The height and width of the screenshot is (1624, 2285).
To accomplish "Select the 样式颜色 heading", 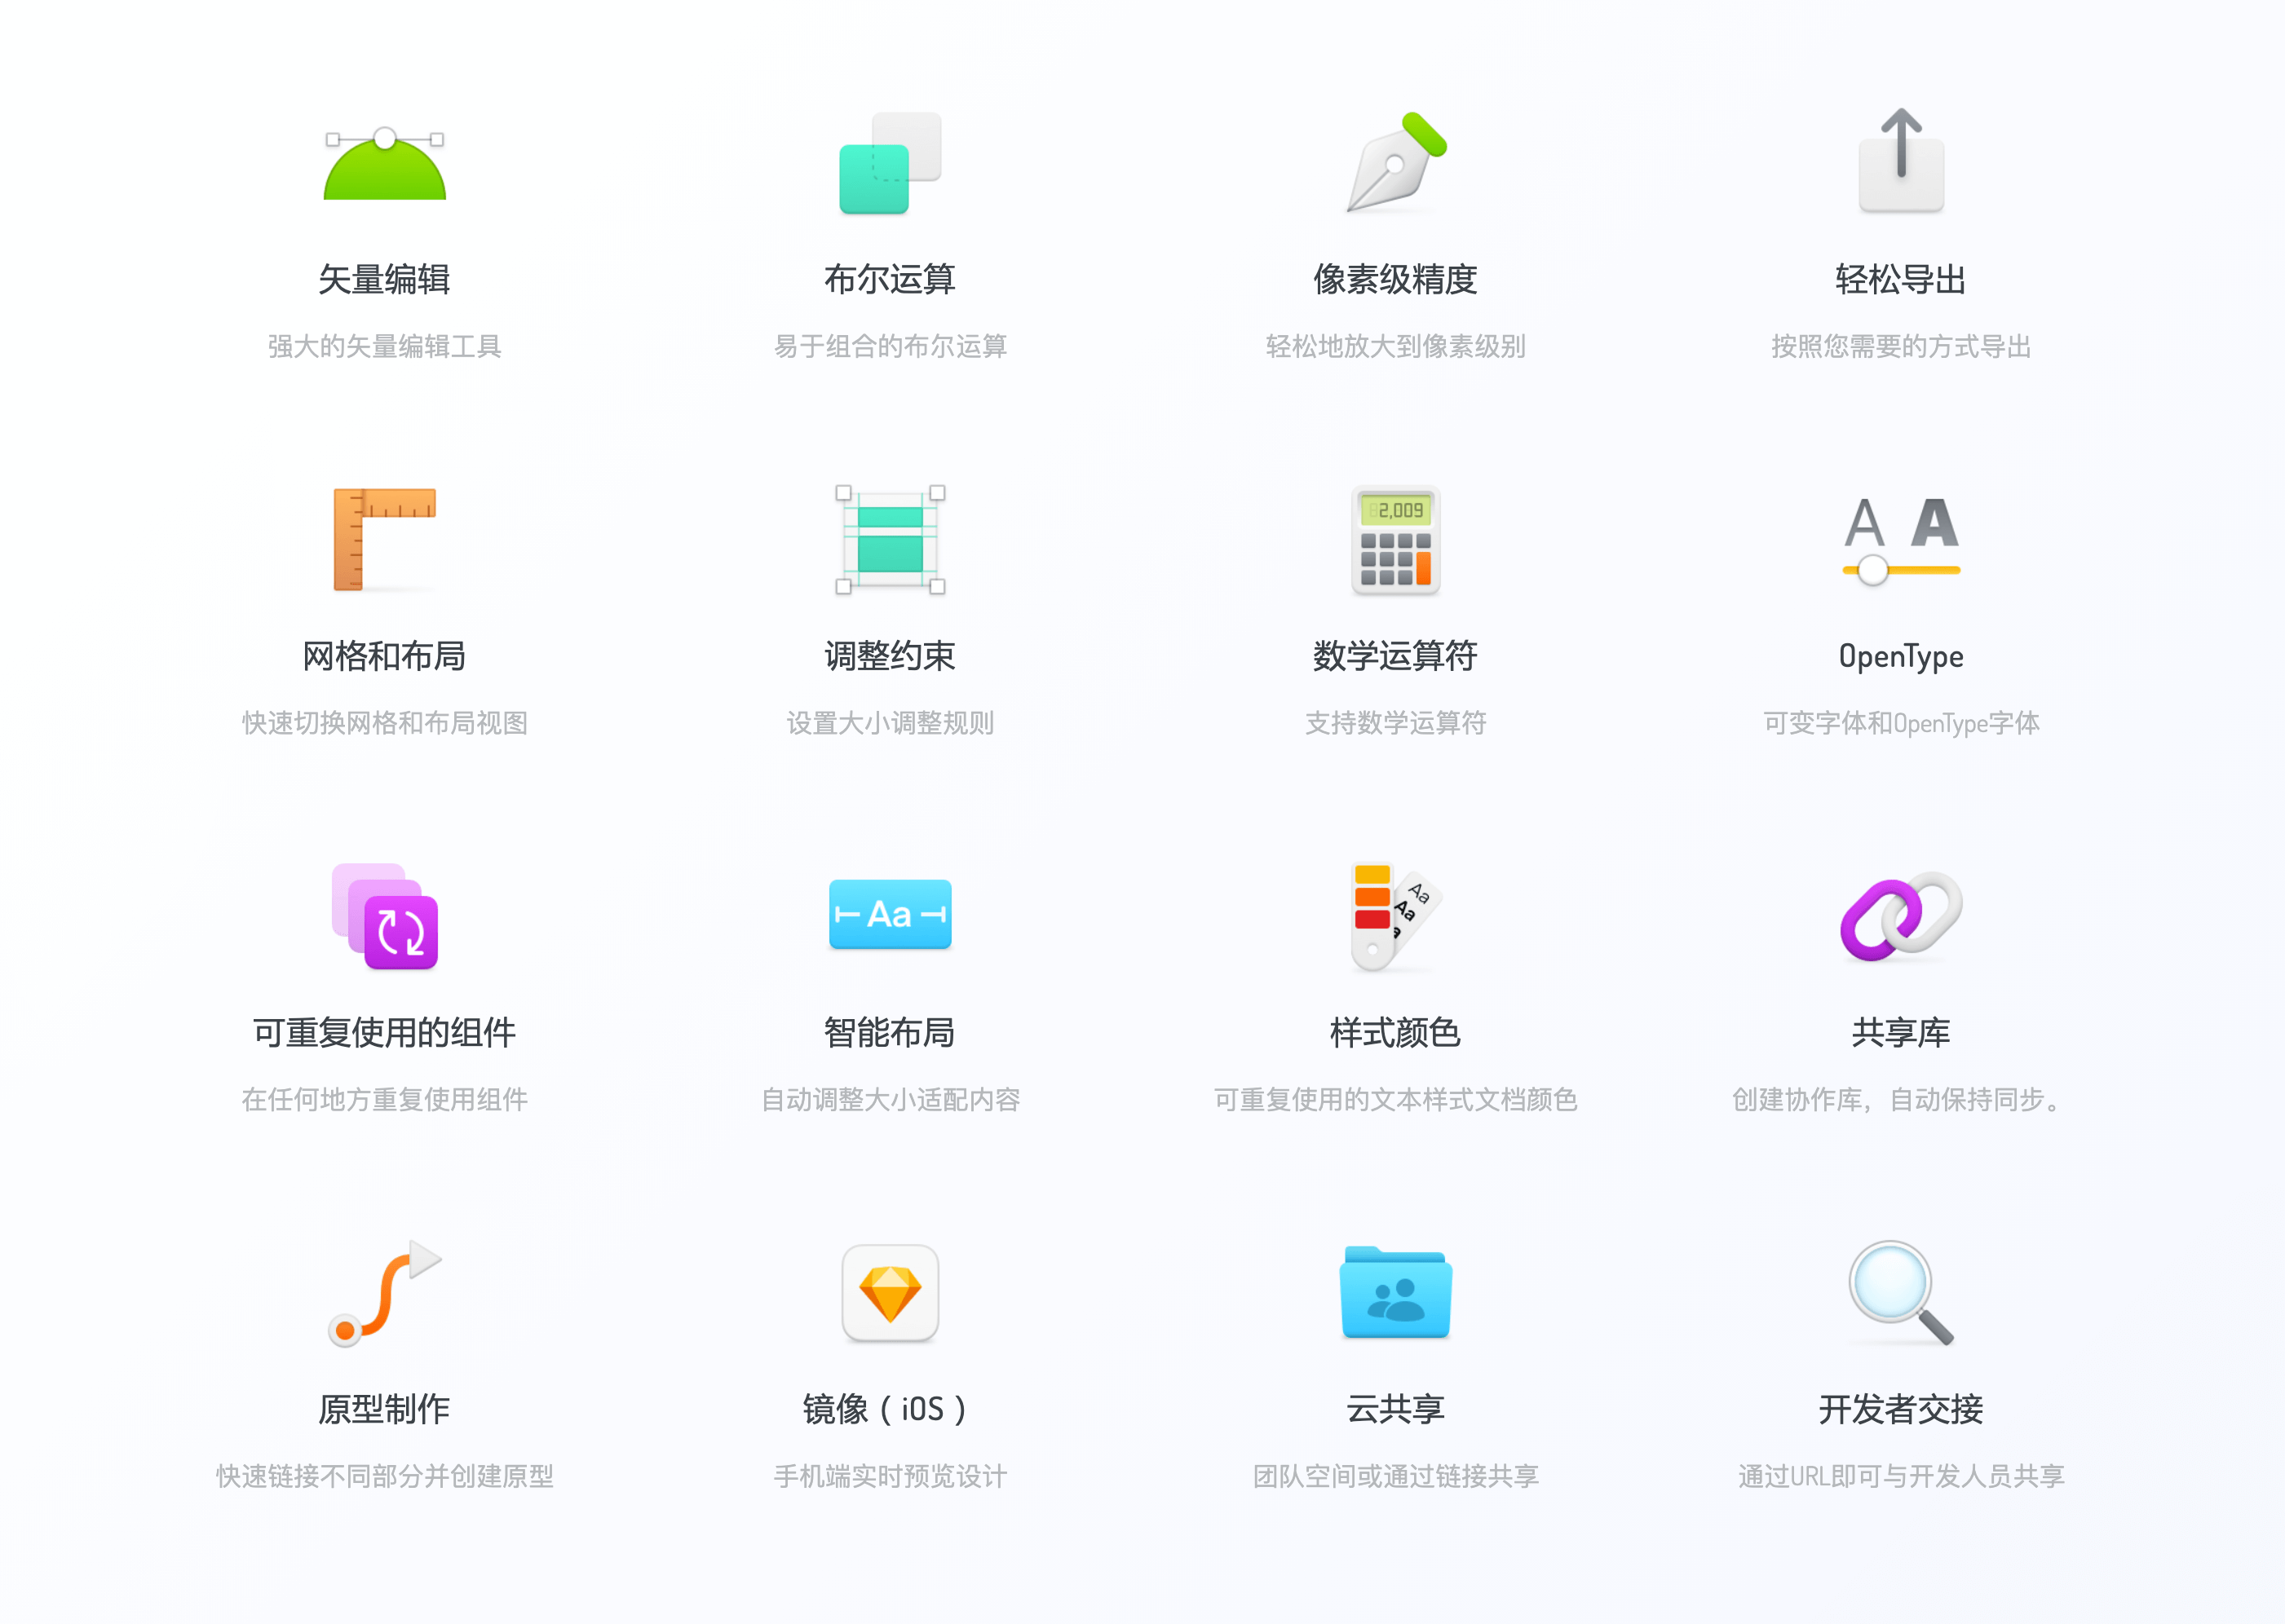I will point(1396,1032).
